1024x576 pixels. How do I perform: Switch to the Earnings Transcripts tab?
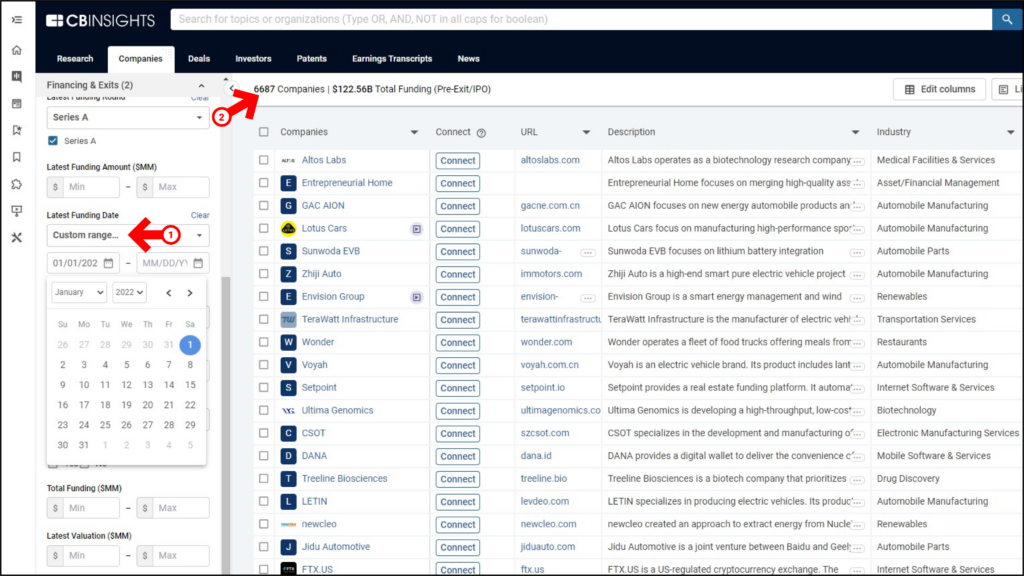[x=392, y=59]
